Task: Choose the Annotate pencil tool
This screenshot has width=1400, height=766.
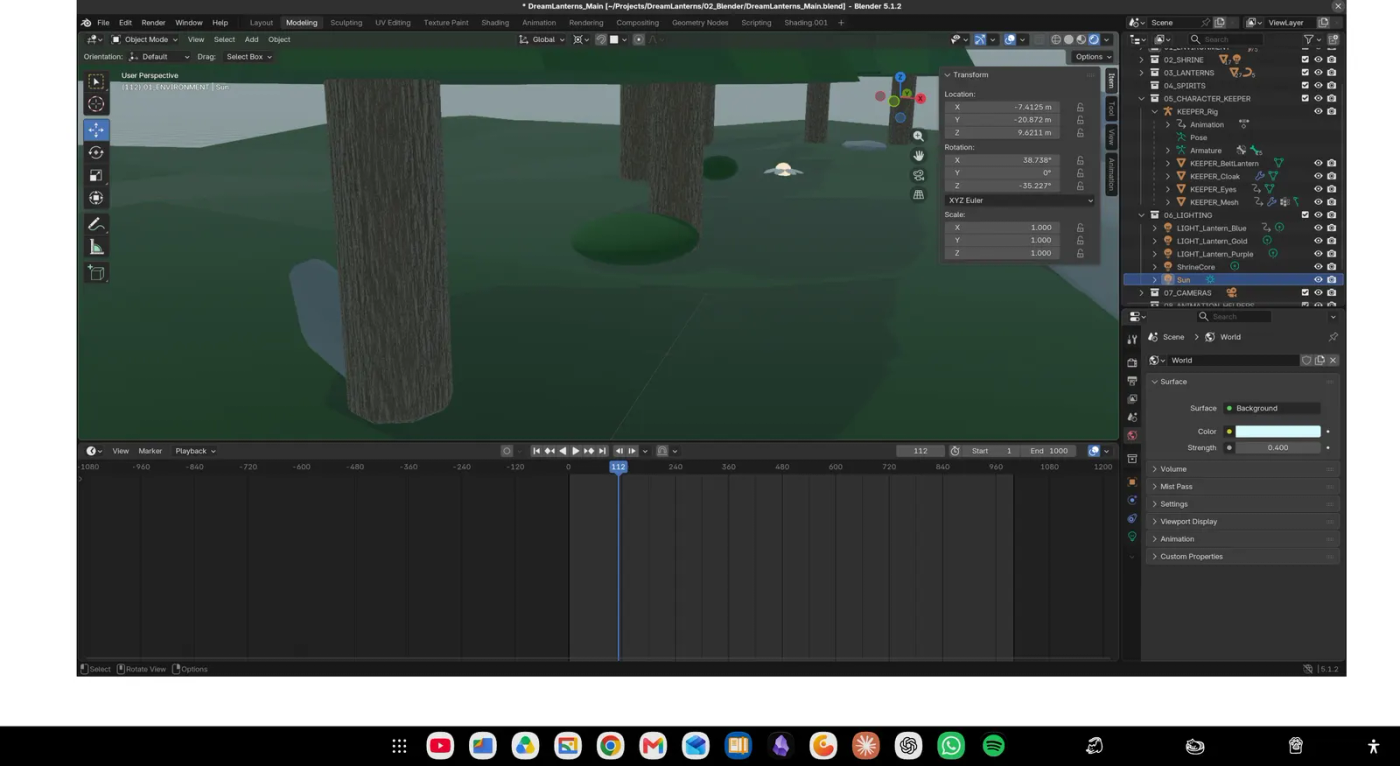Action: [x=96, y=224]
